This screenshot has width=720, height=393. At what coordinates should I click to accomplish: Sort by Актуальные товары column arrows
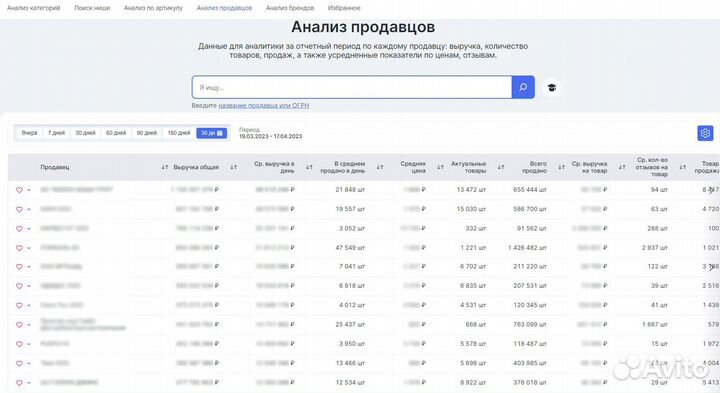click(501, 167)
